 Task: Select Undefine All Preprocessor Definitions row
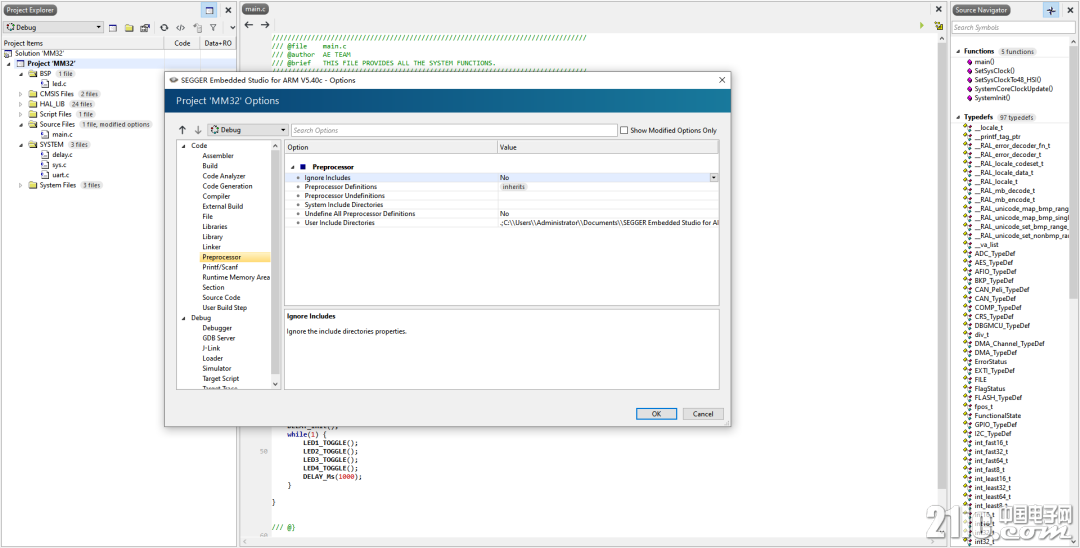[x=501, y=213]
